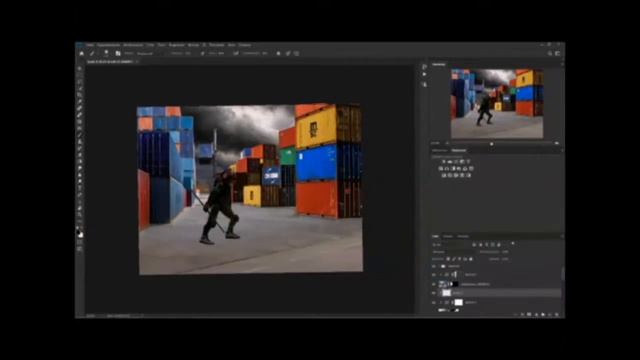Toggle visibility of the selected highlighted layer
Image resolution: width=640 pixels, height=360 pixels.
(x=434, y=293)
